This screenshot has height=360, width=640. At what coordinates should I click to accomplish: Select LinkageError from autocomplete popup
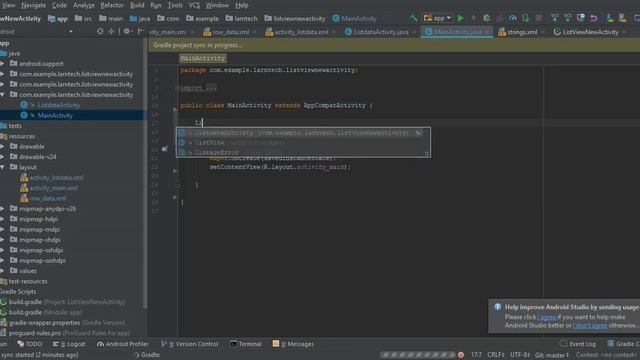coord(303,152)
